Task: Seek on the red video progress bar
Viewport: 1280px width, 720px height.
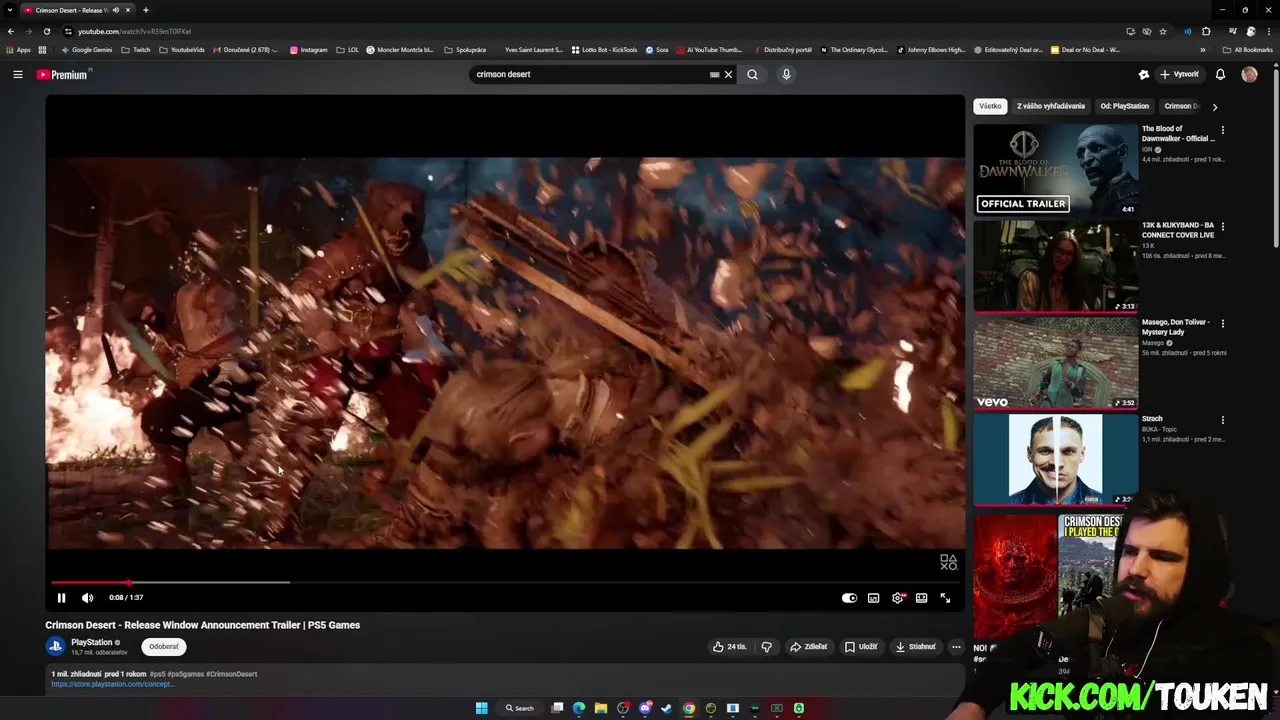Action: click(x=505, y=582)
